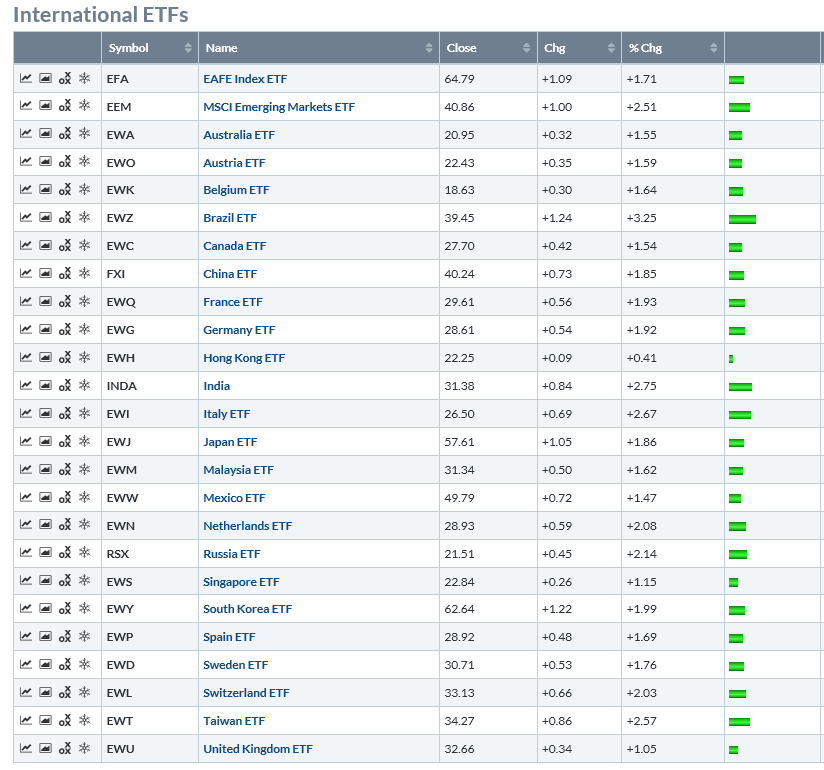The image size is (824, 770).
Task: Open seasonality snowflake icon for EWG row
Action: [x=84, y=330]
